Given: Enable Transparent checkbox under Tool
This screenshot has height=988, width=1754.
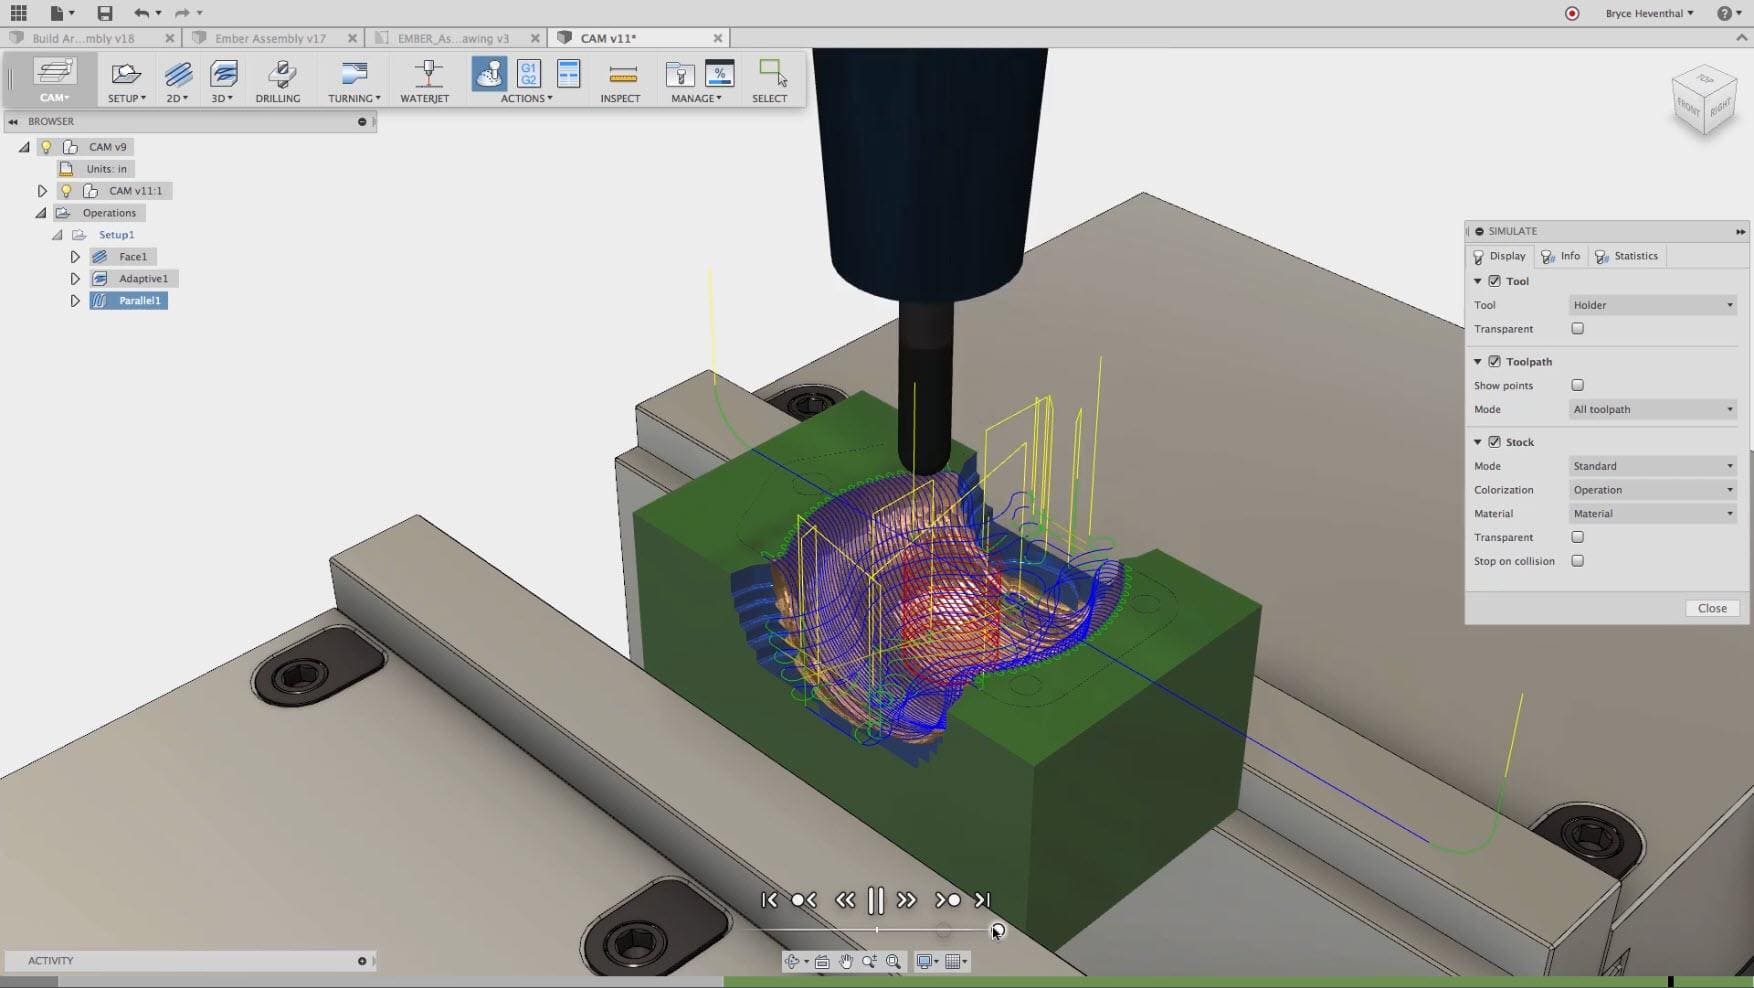Looking at the screenshot, I should pyautogui.click(x=1577, y=328).
